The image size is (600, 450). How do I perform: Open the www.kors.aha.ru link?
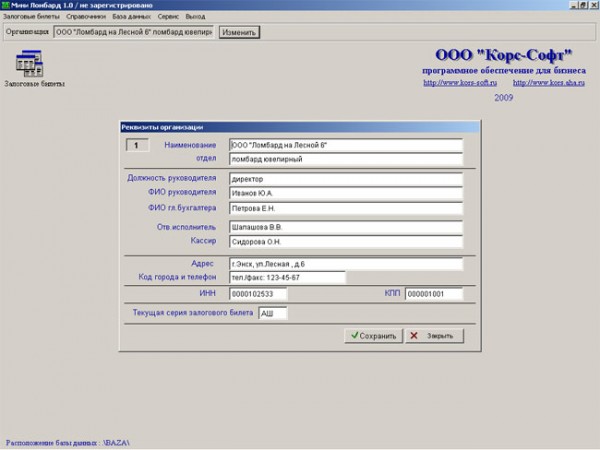point(547,83)
